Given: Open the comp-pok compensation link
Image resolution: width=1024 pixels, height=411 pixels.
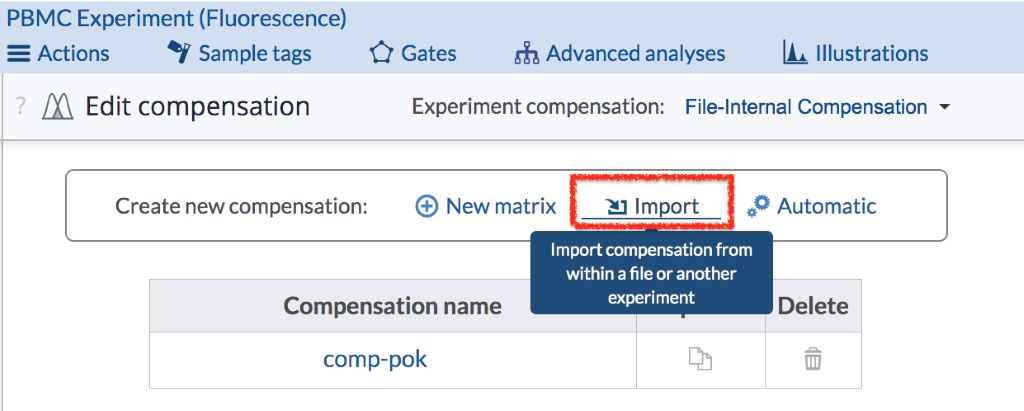Looking at the screenshot, I should click(375, 359).
